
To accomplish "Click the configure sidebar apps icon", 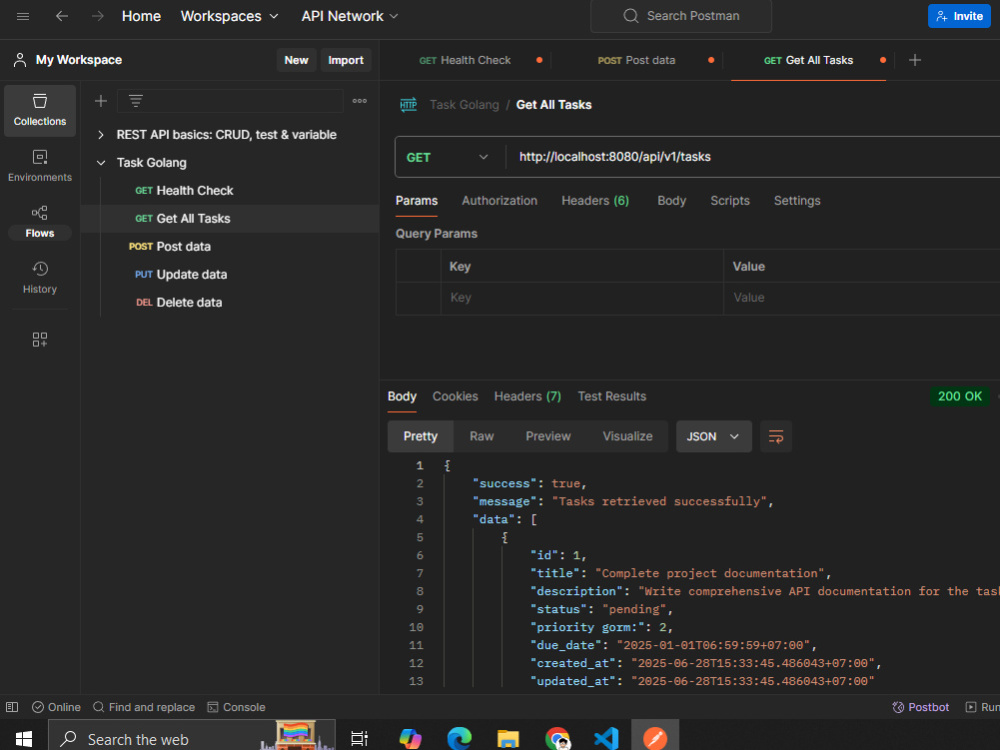I will 40,339.
